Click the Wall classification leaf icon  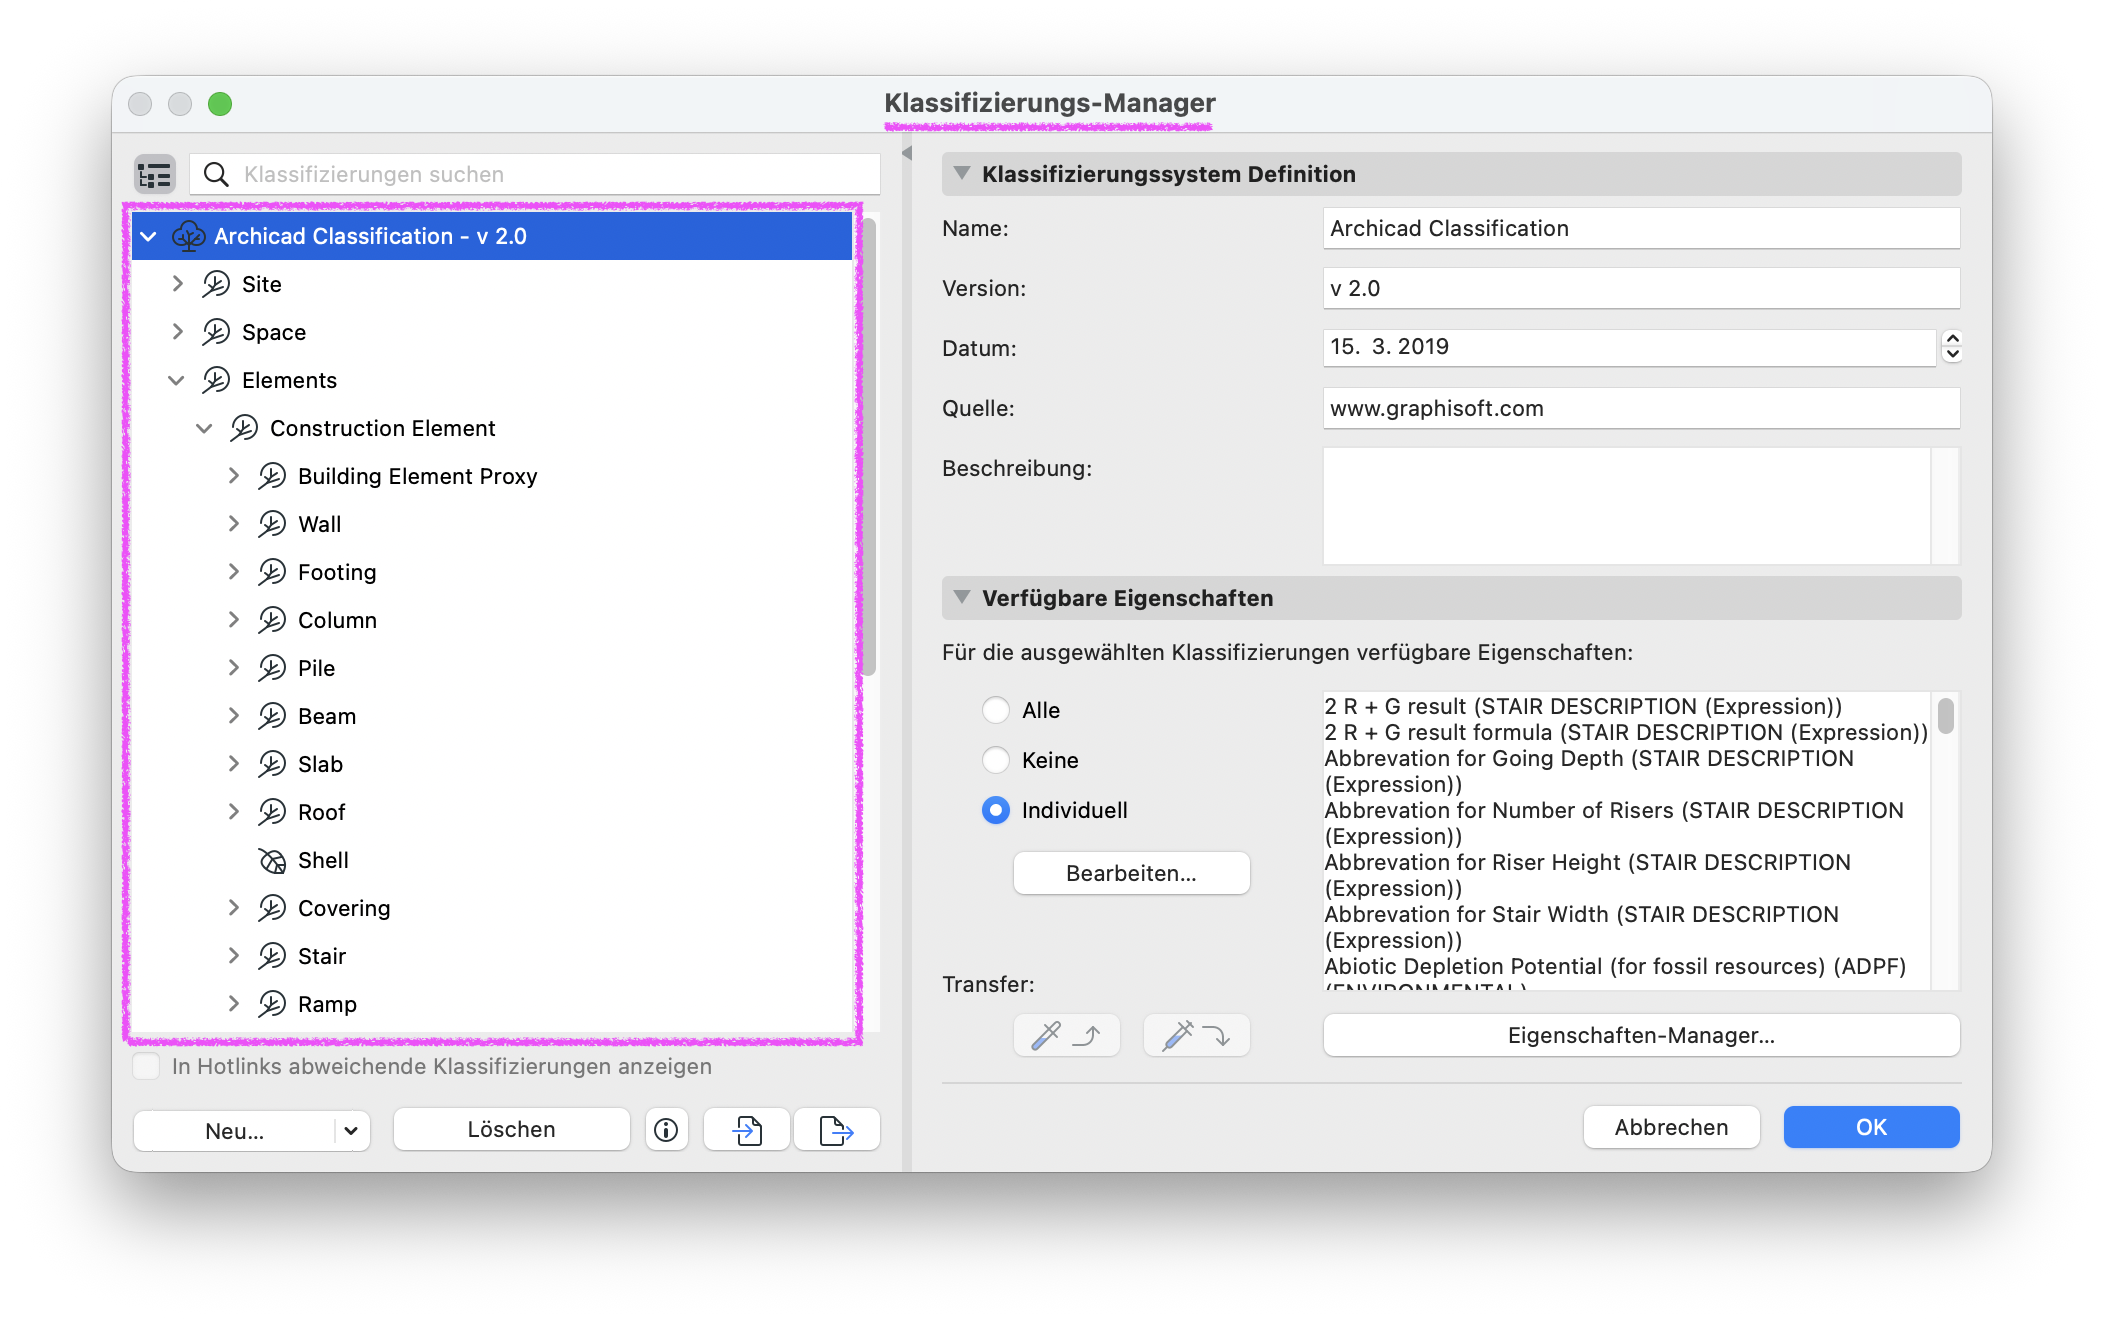pos(272,524)
